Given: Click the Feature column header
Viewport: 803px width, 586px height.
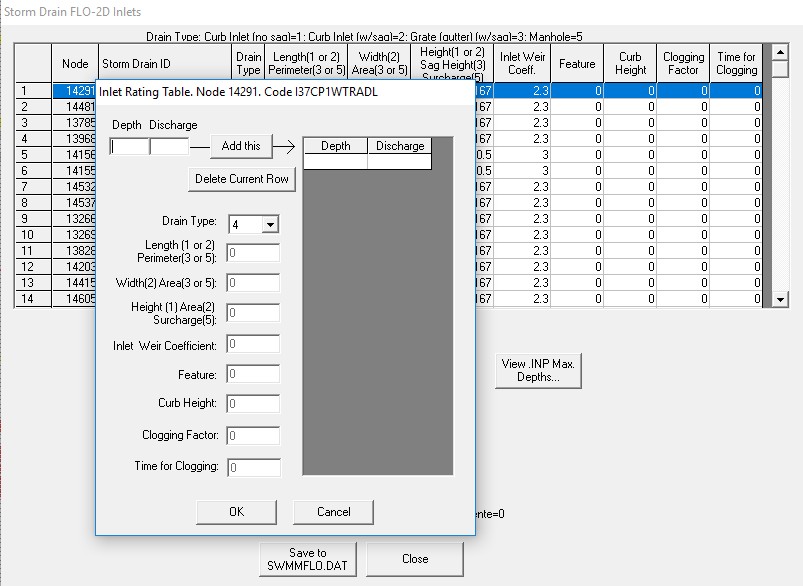Looking at the screenshot, I should pos(577,64).
